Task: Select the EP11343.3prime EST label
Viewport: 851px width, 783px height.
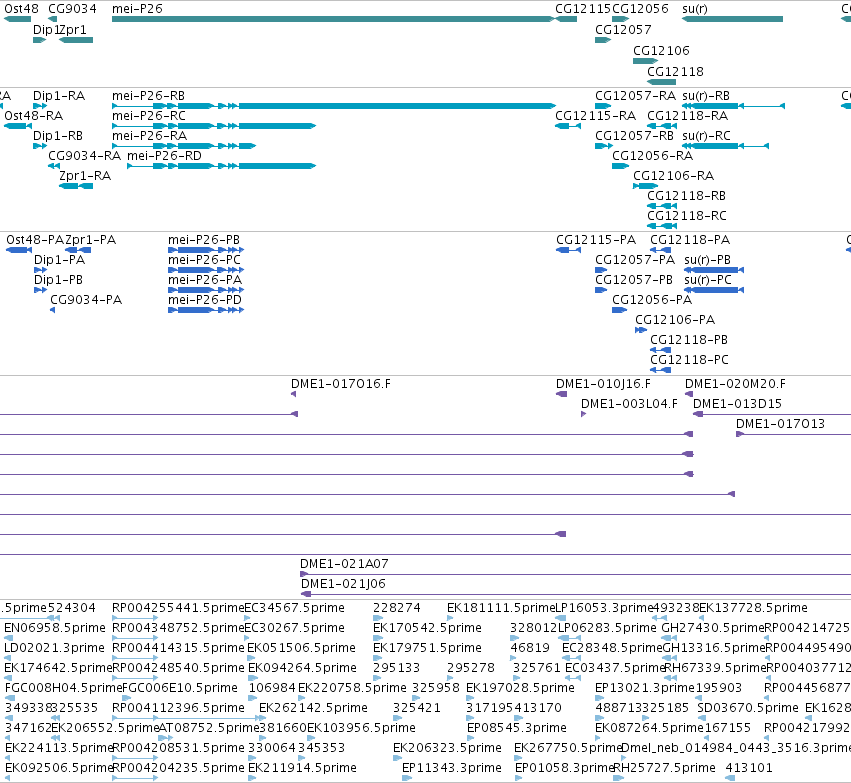Action: coord(452,768)
